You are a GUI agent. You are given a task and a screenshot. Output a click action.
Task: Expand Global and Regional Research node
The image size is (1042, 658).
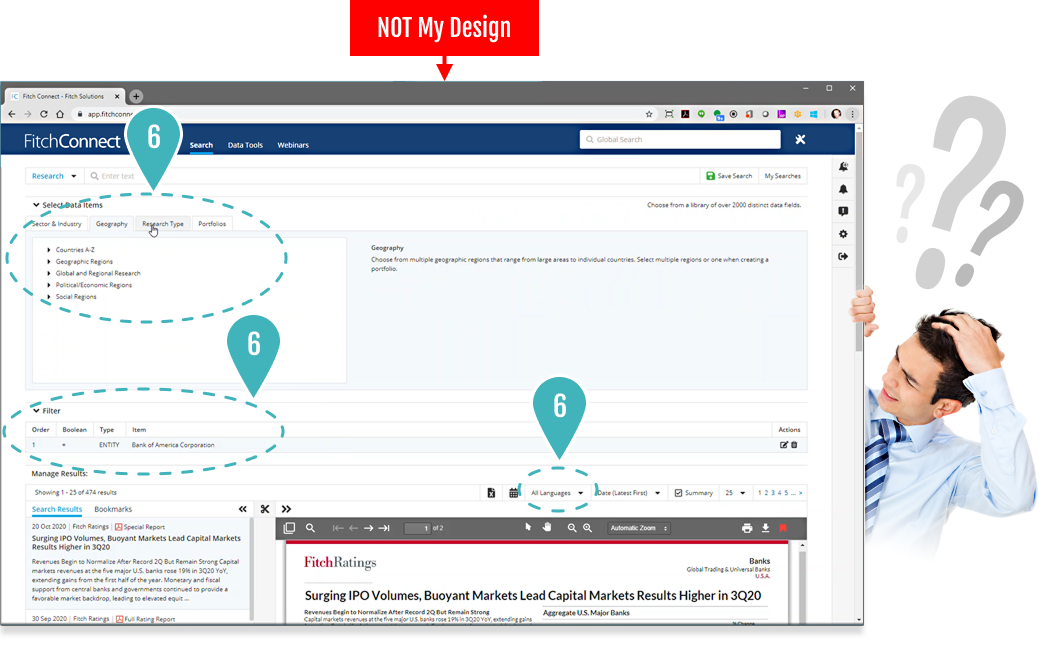click(x=49, y=273)
